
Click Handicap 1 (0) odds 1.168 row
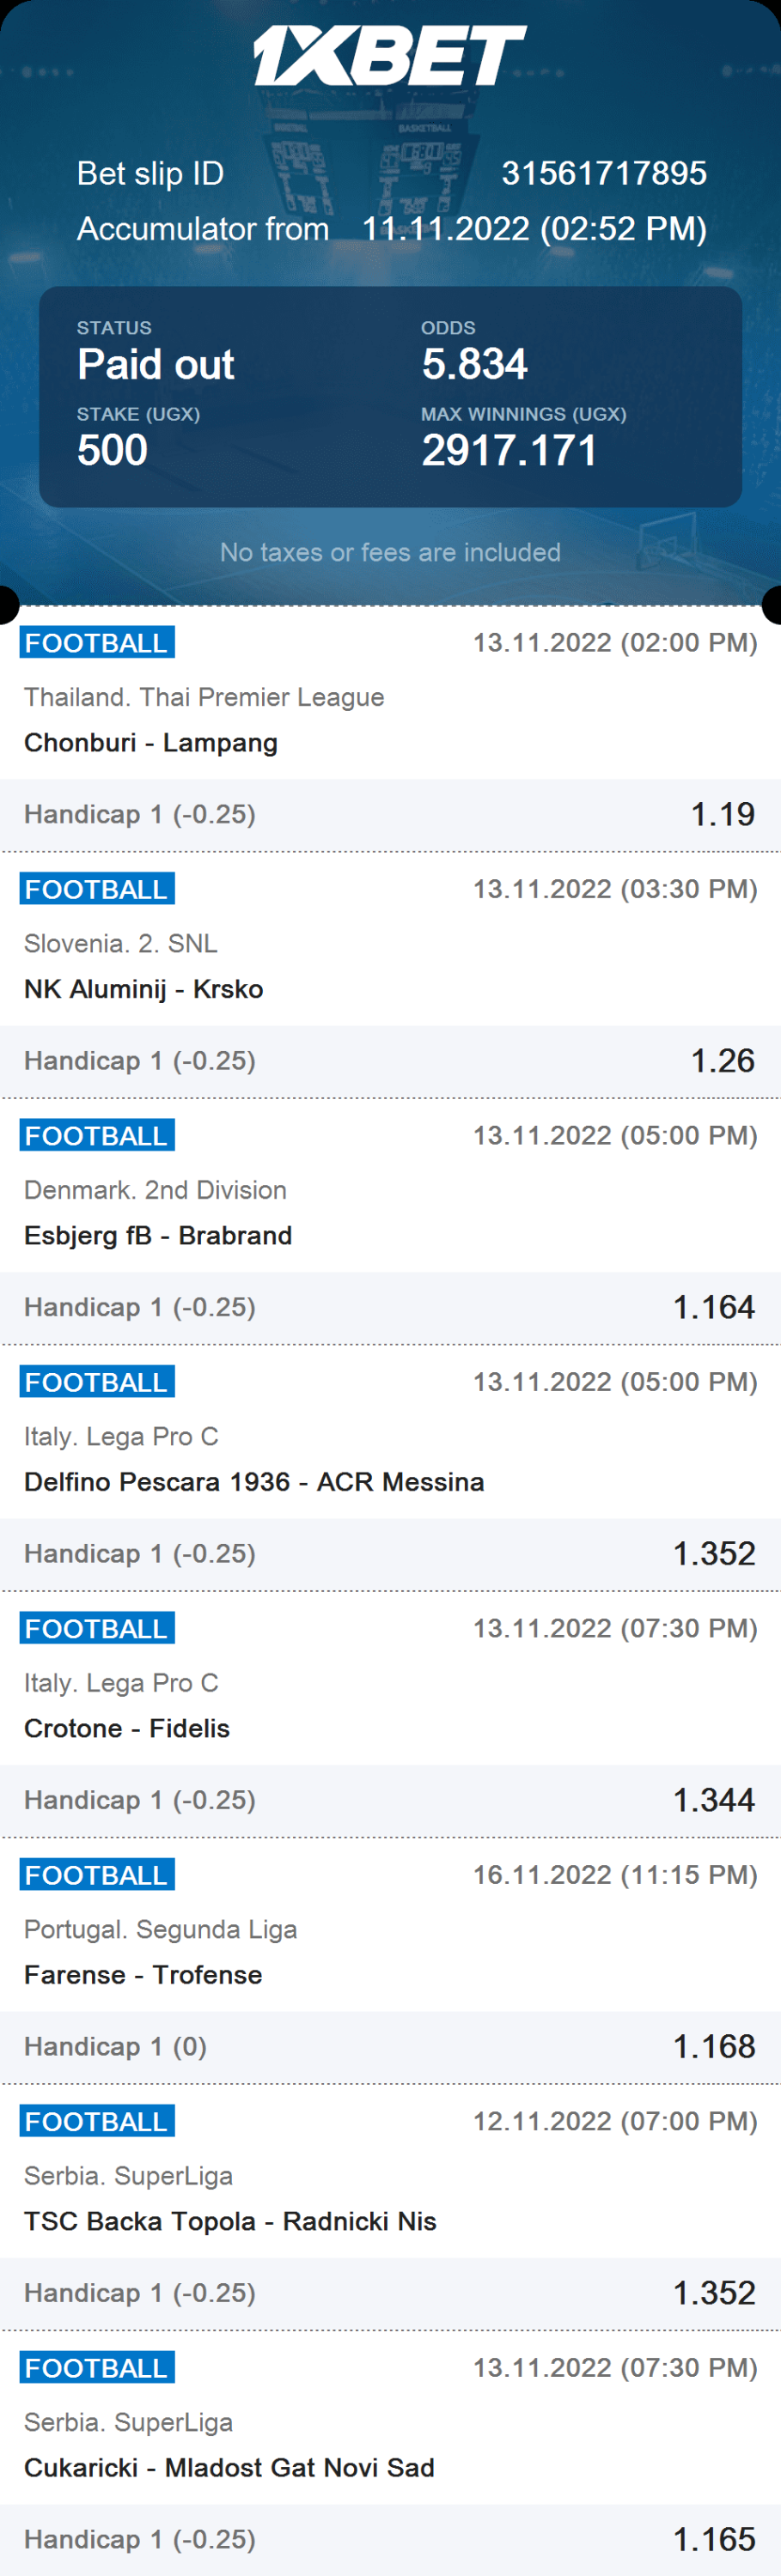point(390,2047)
